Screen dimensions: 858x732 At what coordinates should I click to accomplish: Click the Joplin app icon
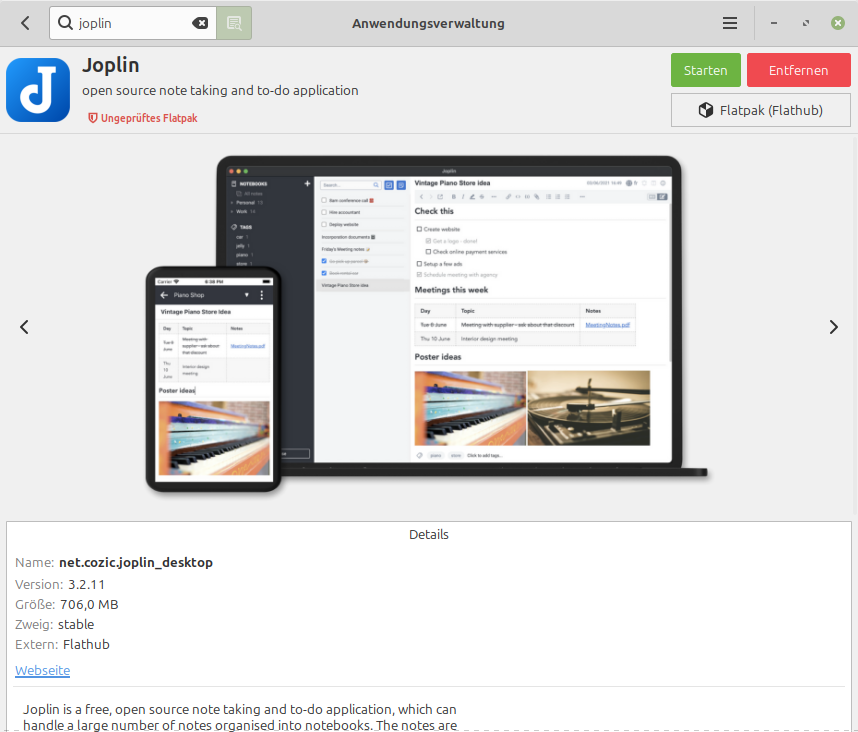point(38,90)
